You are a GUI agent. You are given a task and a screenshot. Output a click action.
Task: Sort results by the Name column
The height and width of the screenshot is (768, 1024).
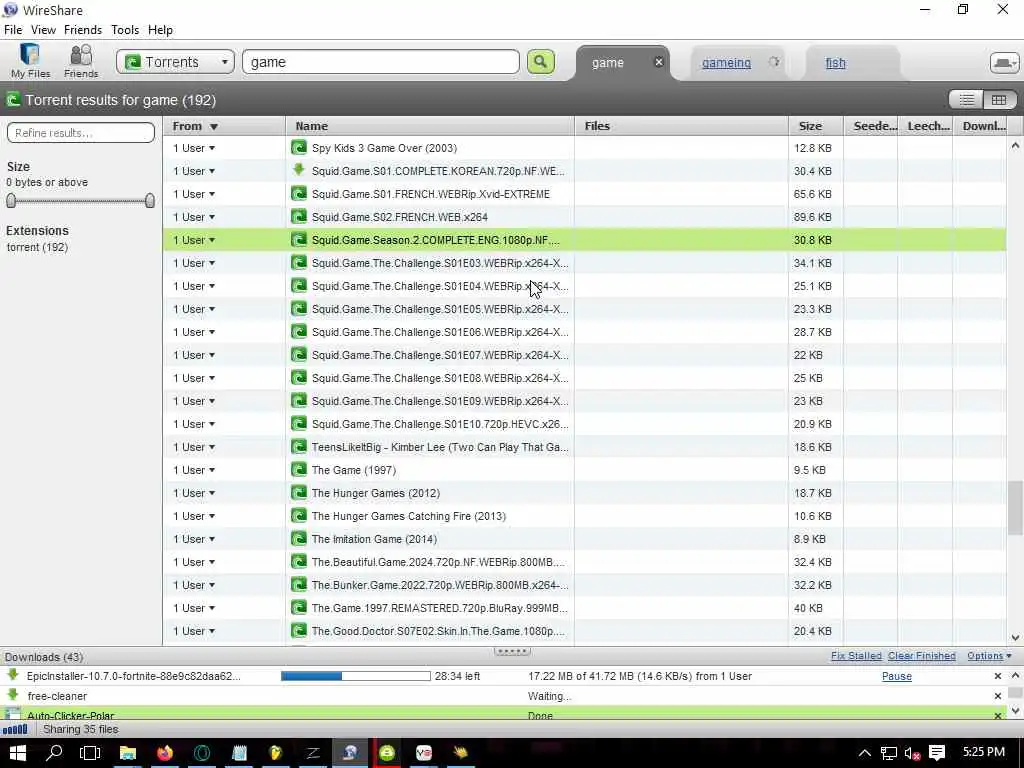(430, 126)
